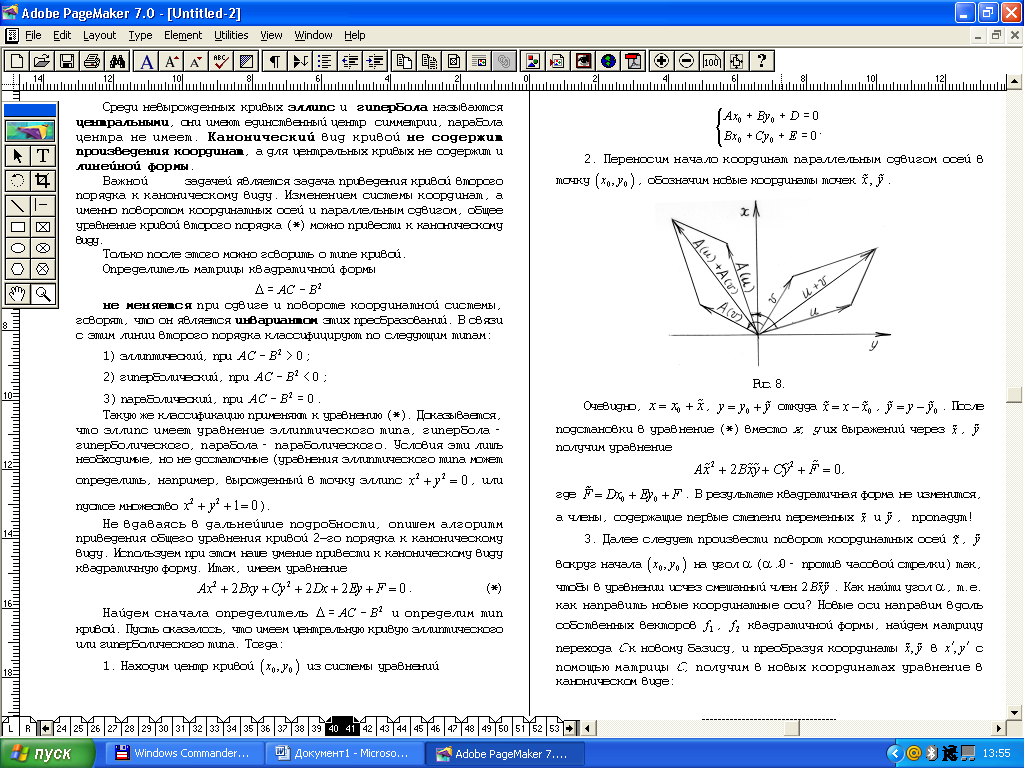Viewport: 1024px width, 768px height.
Task: Export to Adobe PDF via red icon
Action: (633, 61)
